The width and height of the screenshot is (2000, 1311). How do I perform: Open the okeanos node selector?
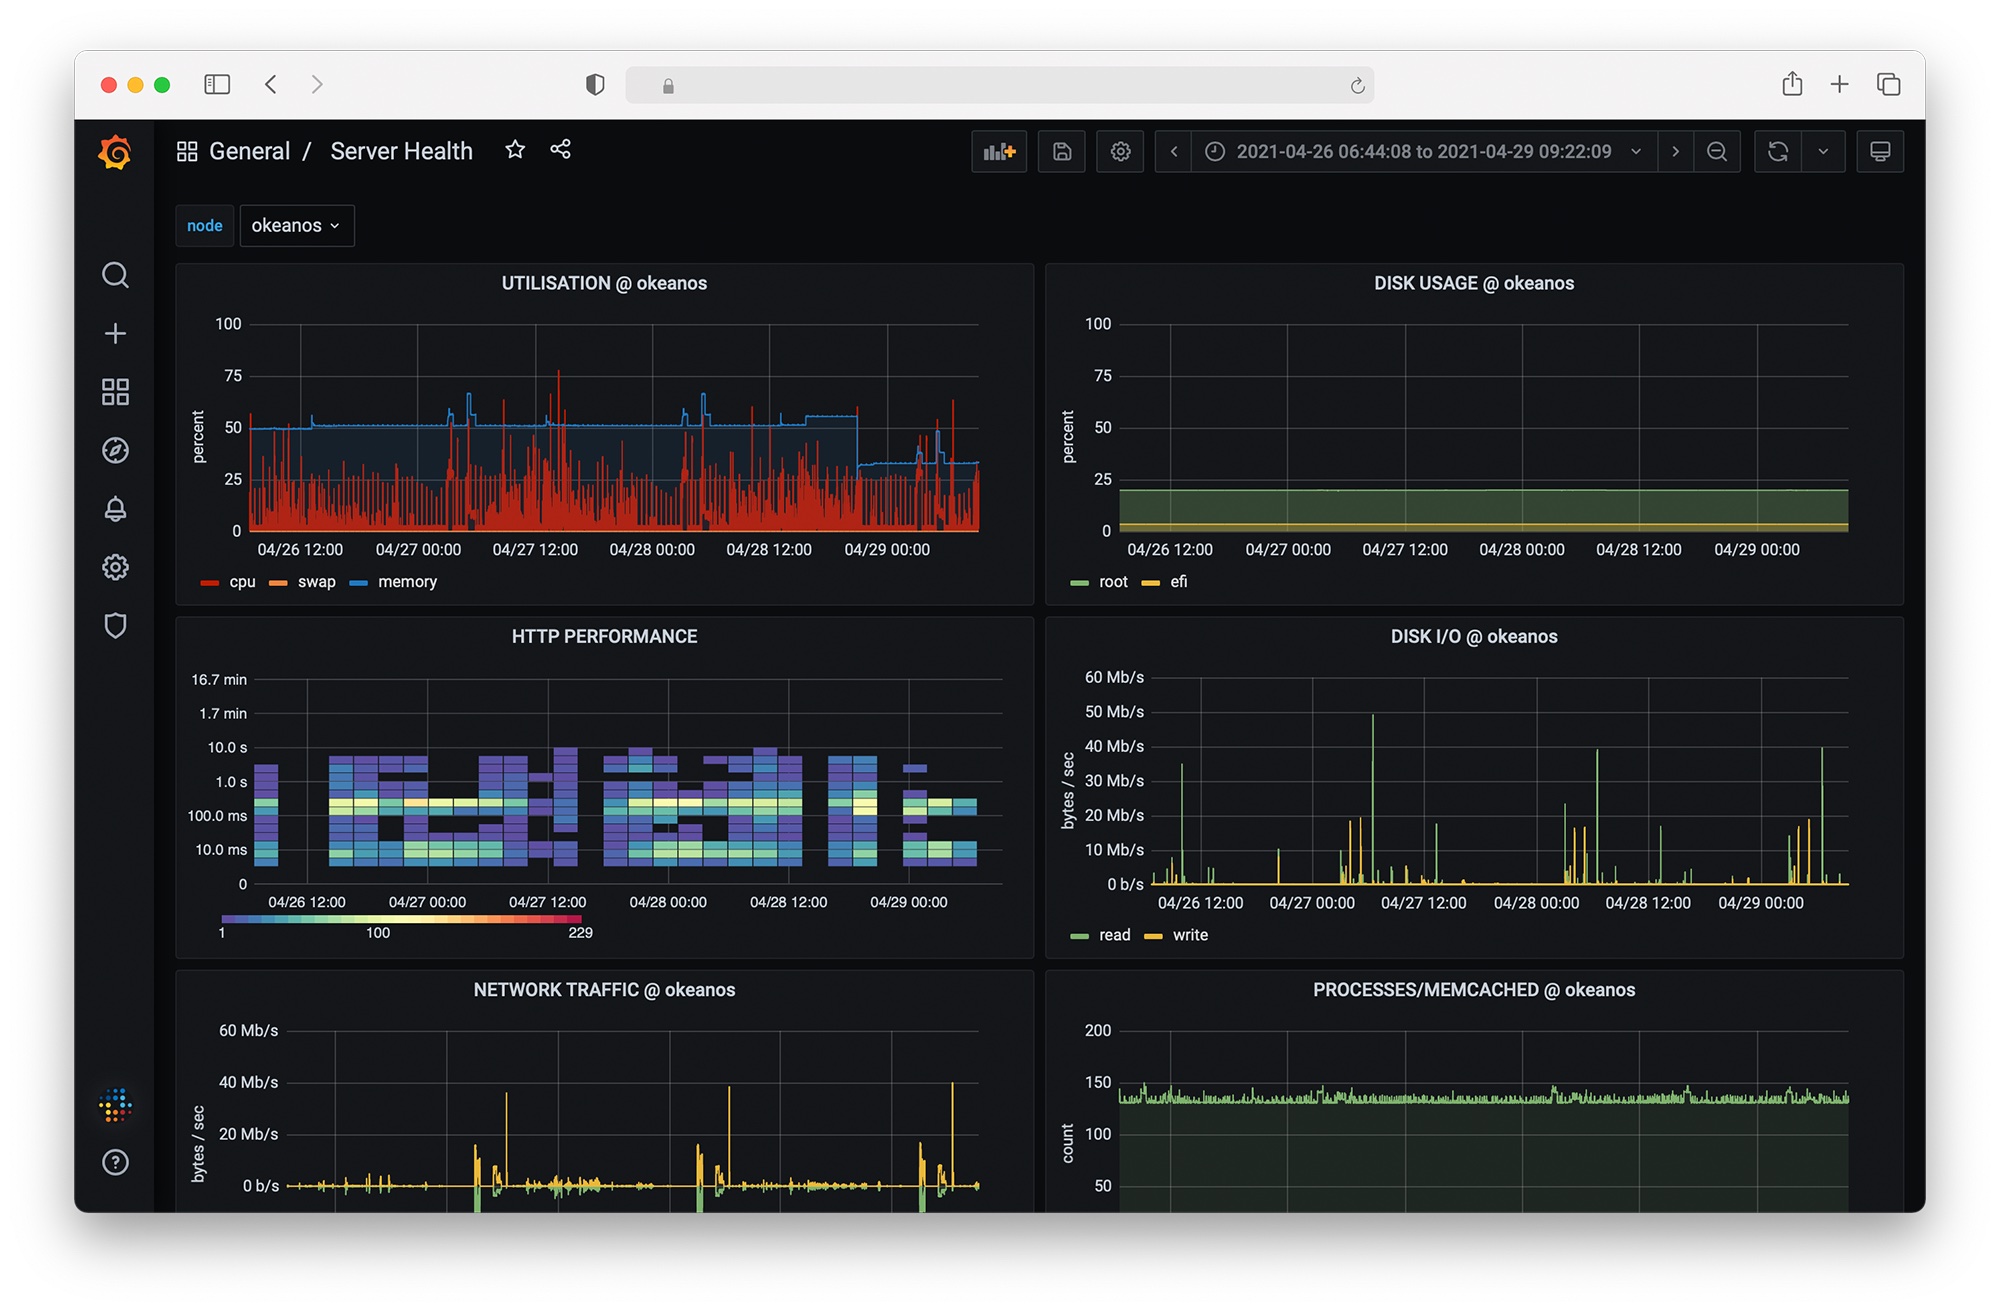[x=296, y=225]
